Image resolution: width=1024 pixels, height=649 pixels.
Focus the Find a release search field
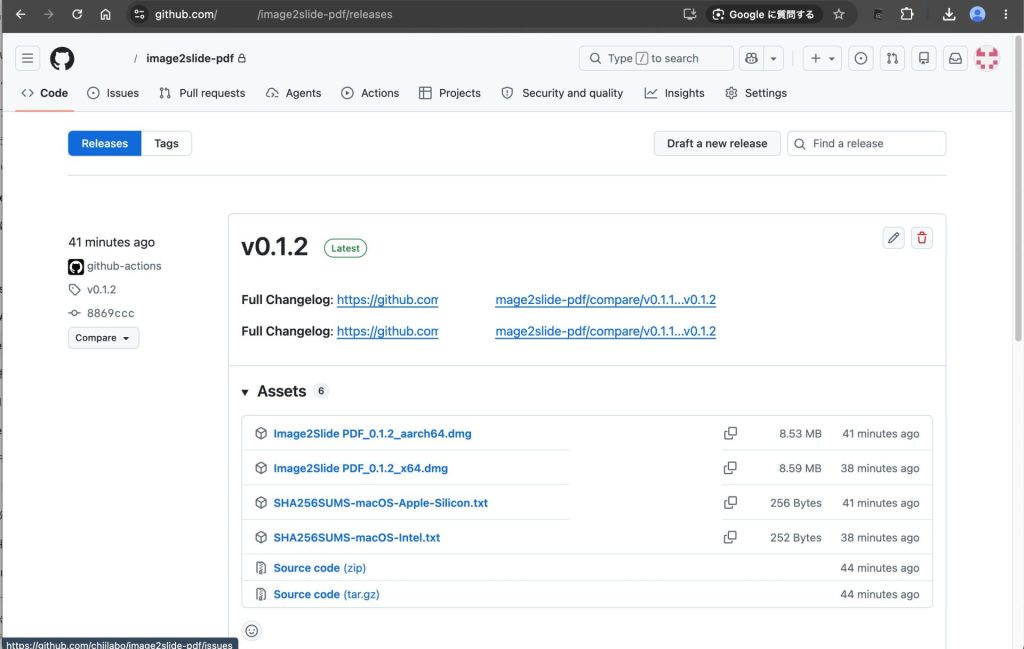point(867,143)
